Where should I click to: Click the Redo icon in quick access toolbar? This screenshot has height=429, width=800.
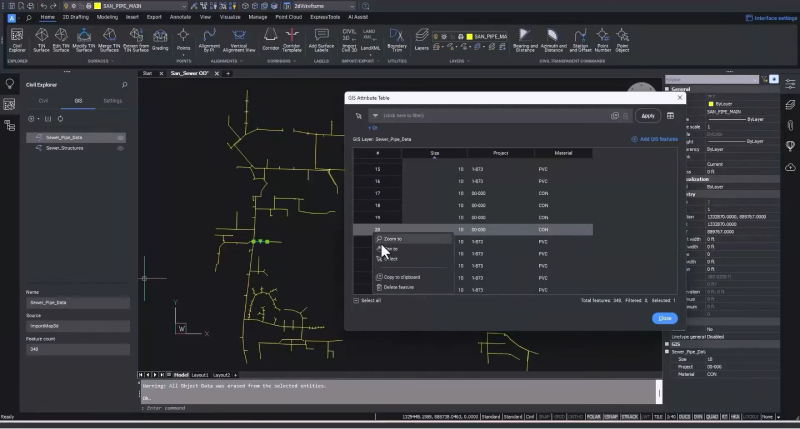(54, 6)
